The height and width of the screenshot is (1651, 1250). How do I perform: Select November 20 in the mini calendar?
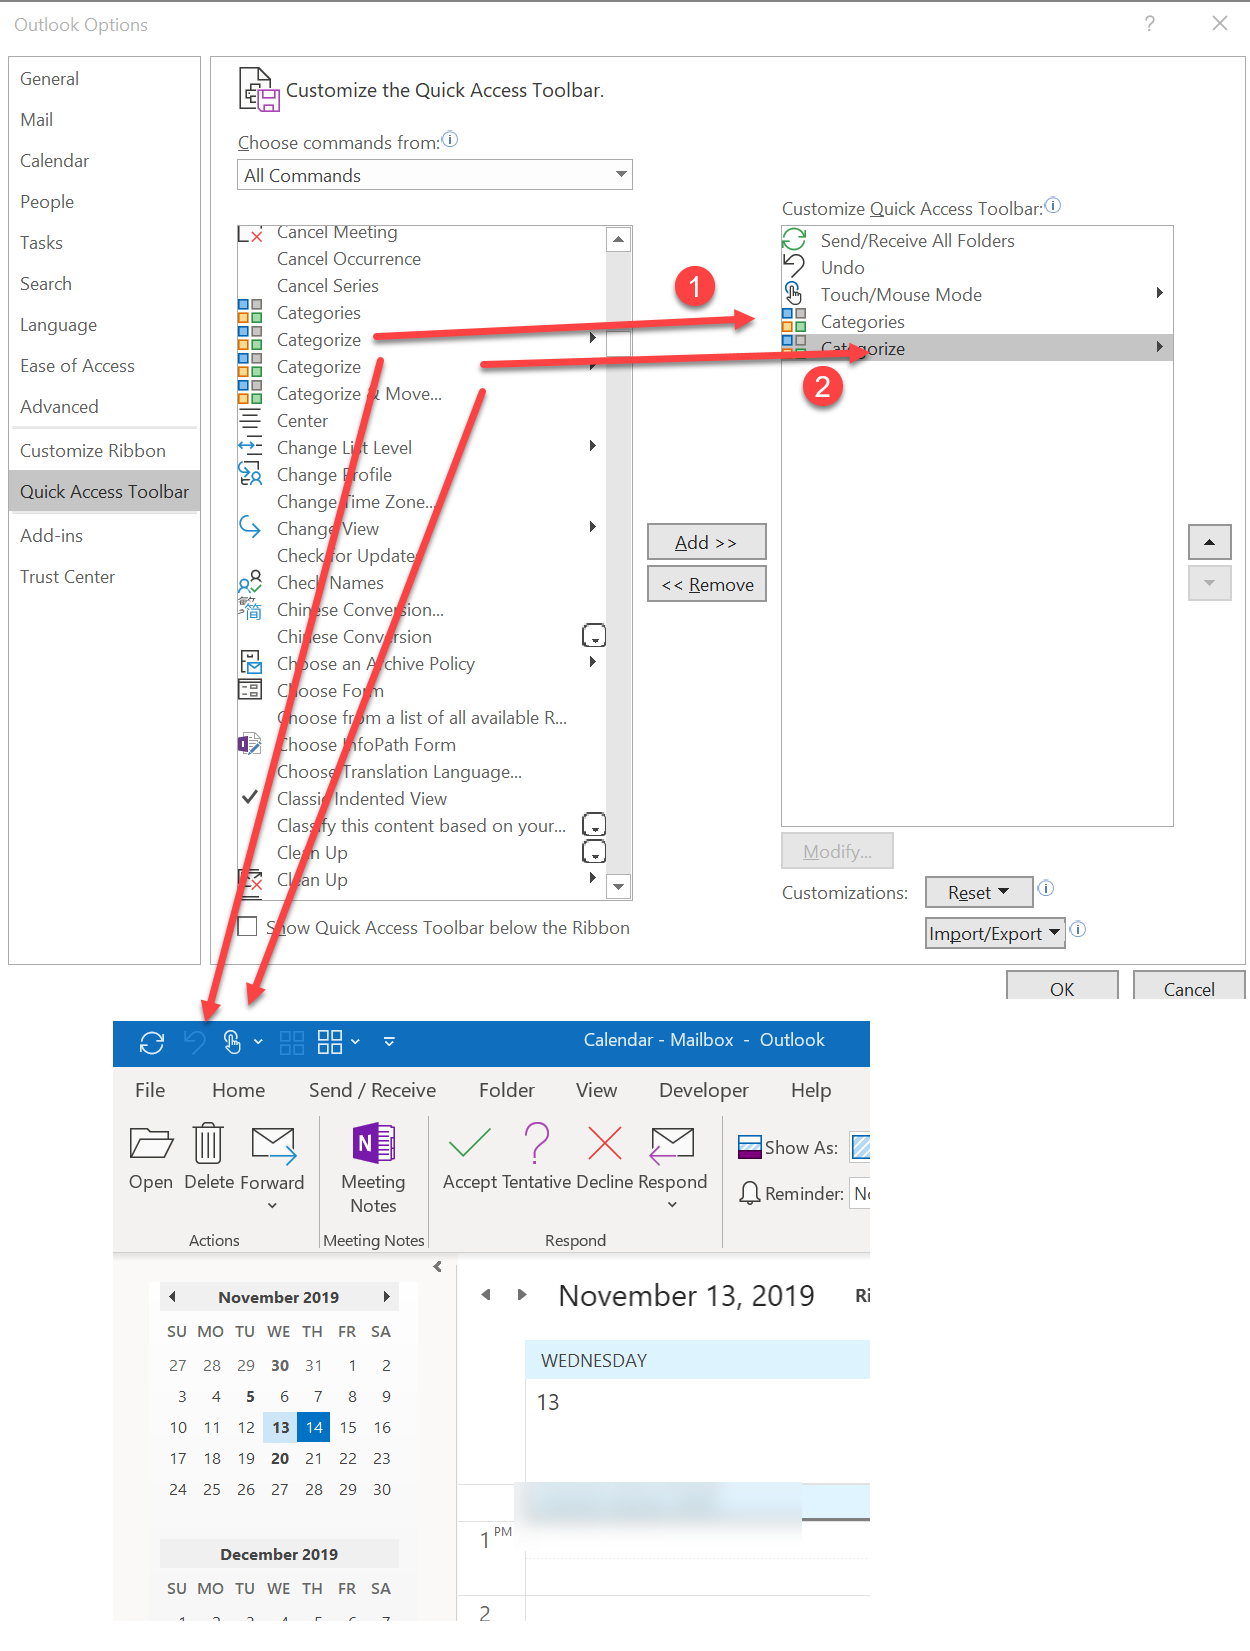click(280, 1458)
